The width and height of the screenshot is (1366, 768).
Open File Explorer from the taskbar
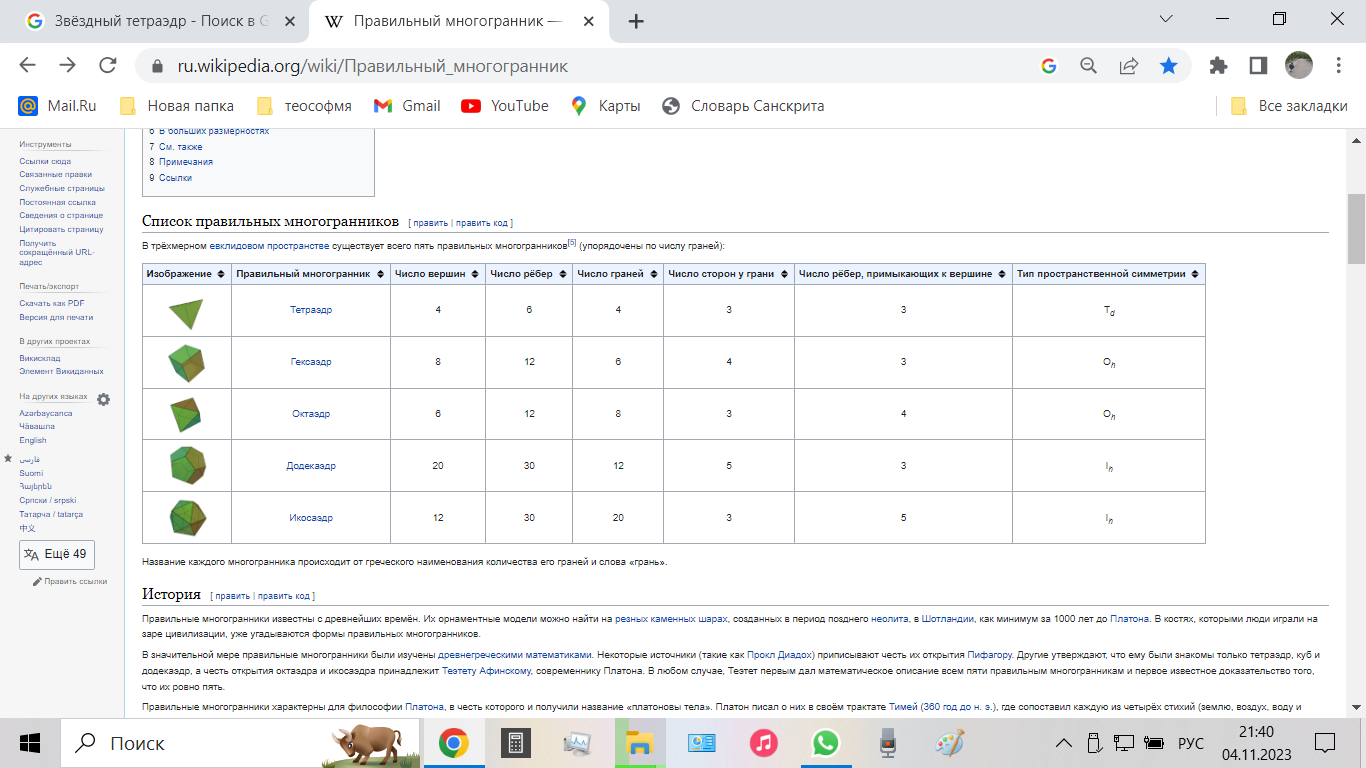pos(639,743)
